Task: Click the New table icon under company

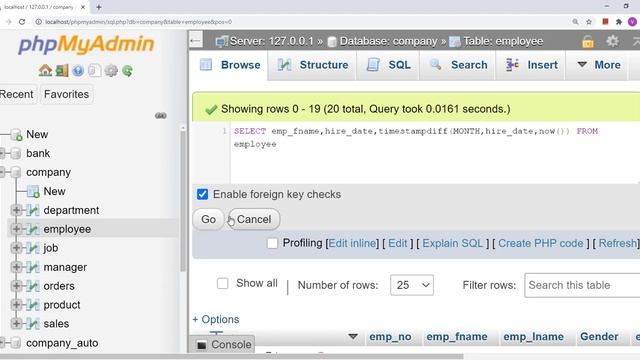Action: pyautogui.click(x=33, y=191)
